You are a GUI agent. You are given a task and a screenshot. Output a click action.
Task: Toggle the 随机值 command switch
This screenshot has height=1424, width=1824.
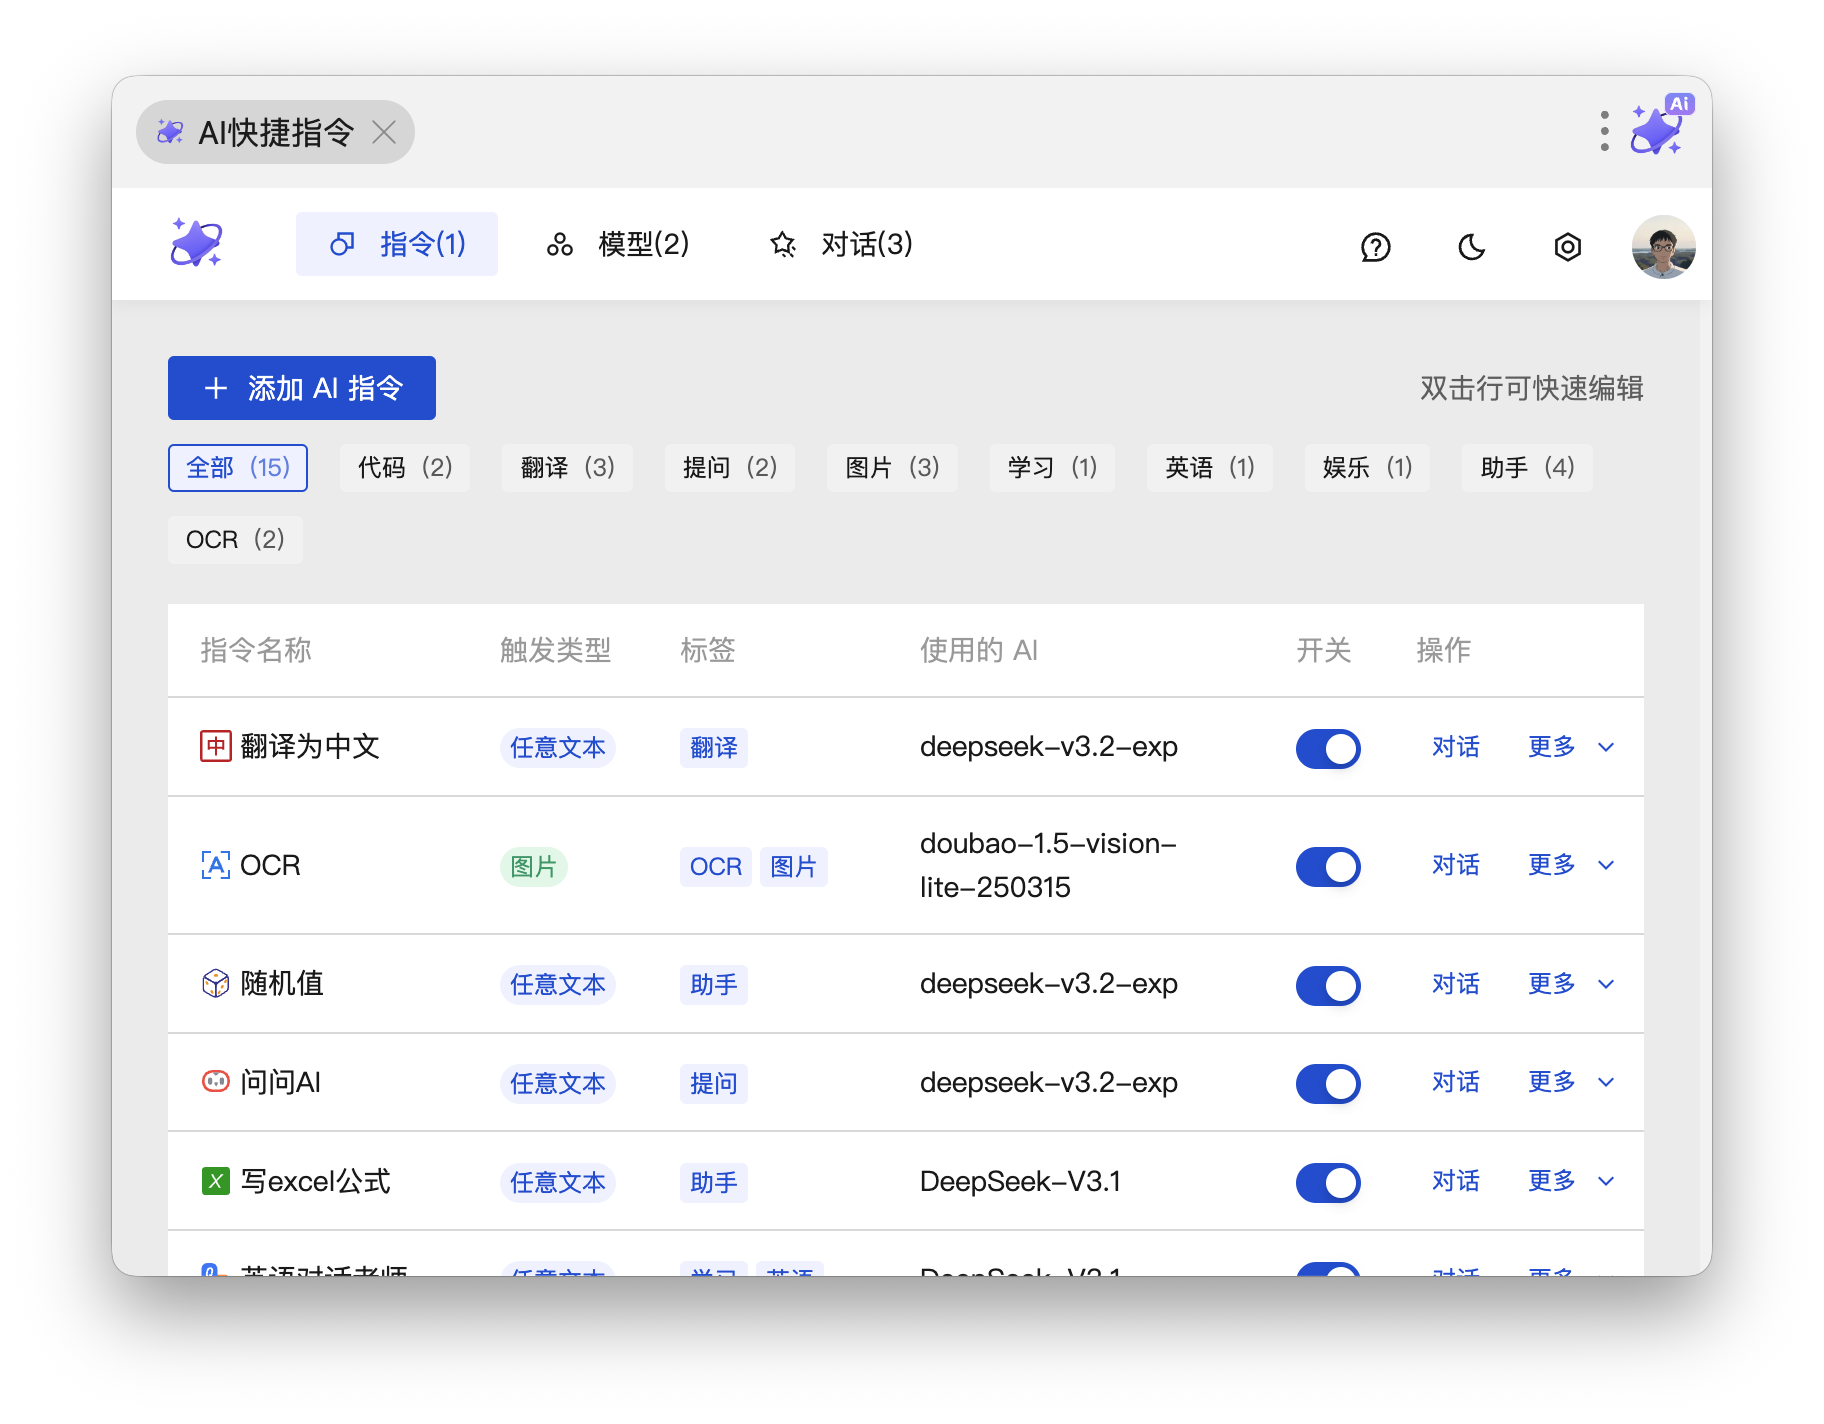[1328, 985]
